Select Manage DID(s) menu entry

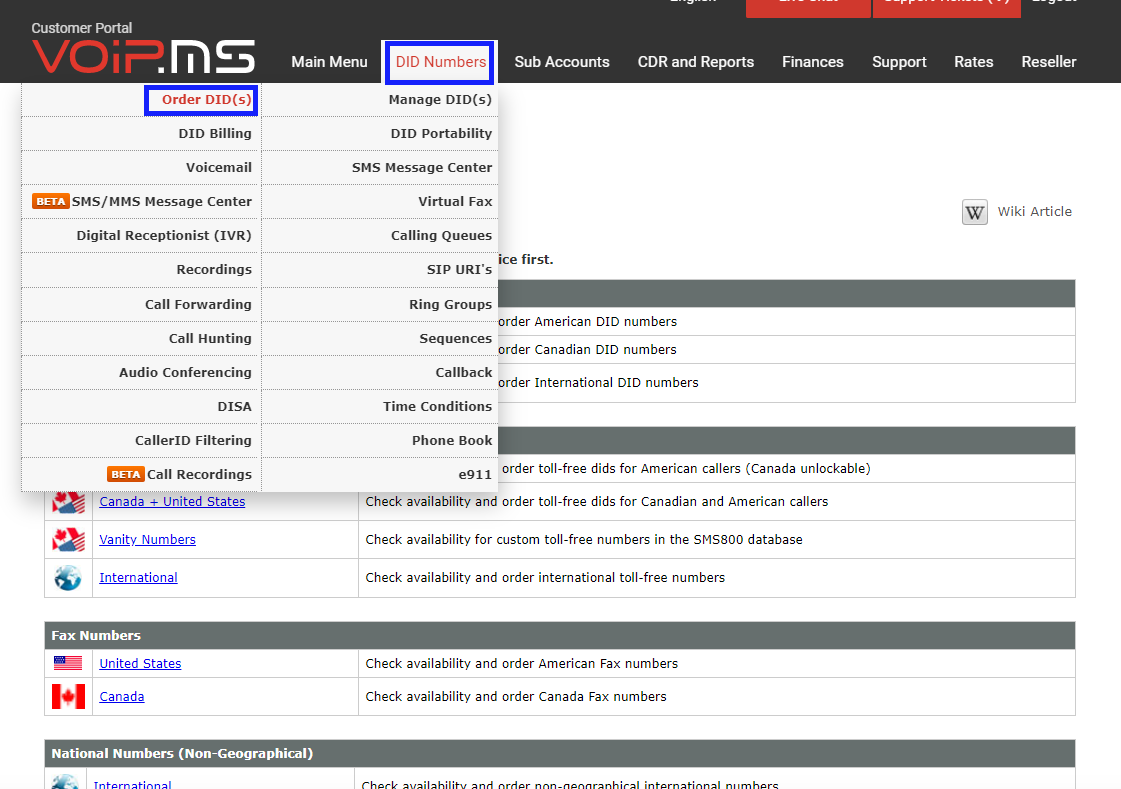[440, 100]
